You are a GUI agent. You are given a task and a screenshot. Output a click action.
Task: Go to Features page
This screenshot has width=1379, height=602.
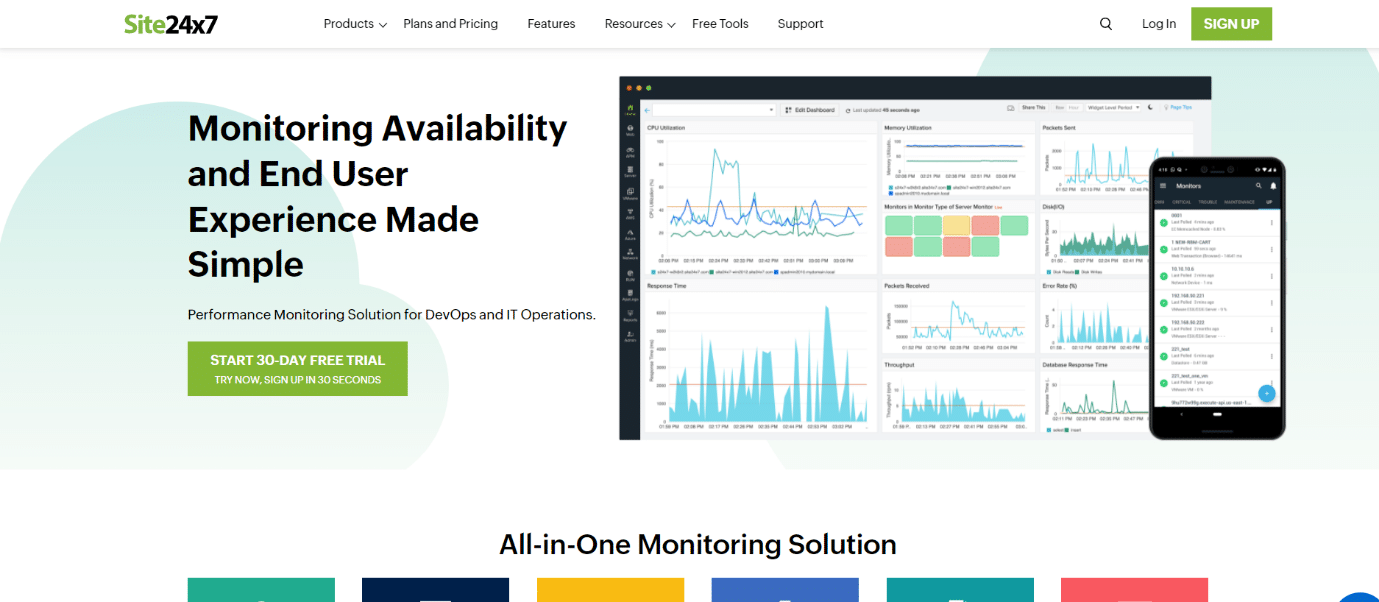coord(552,24)
